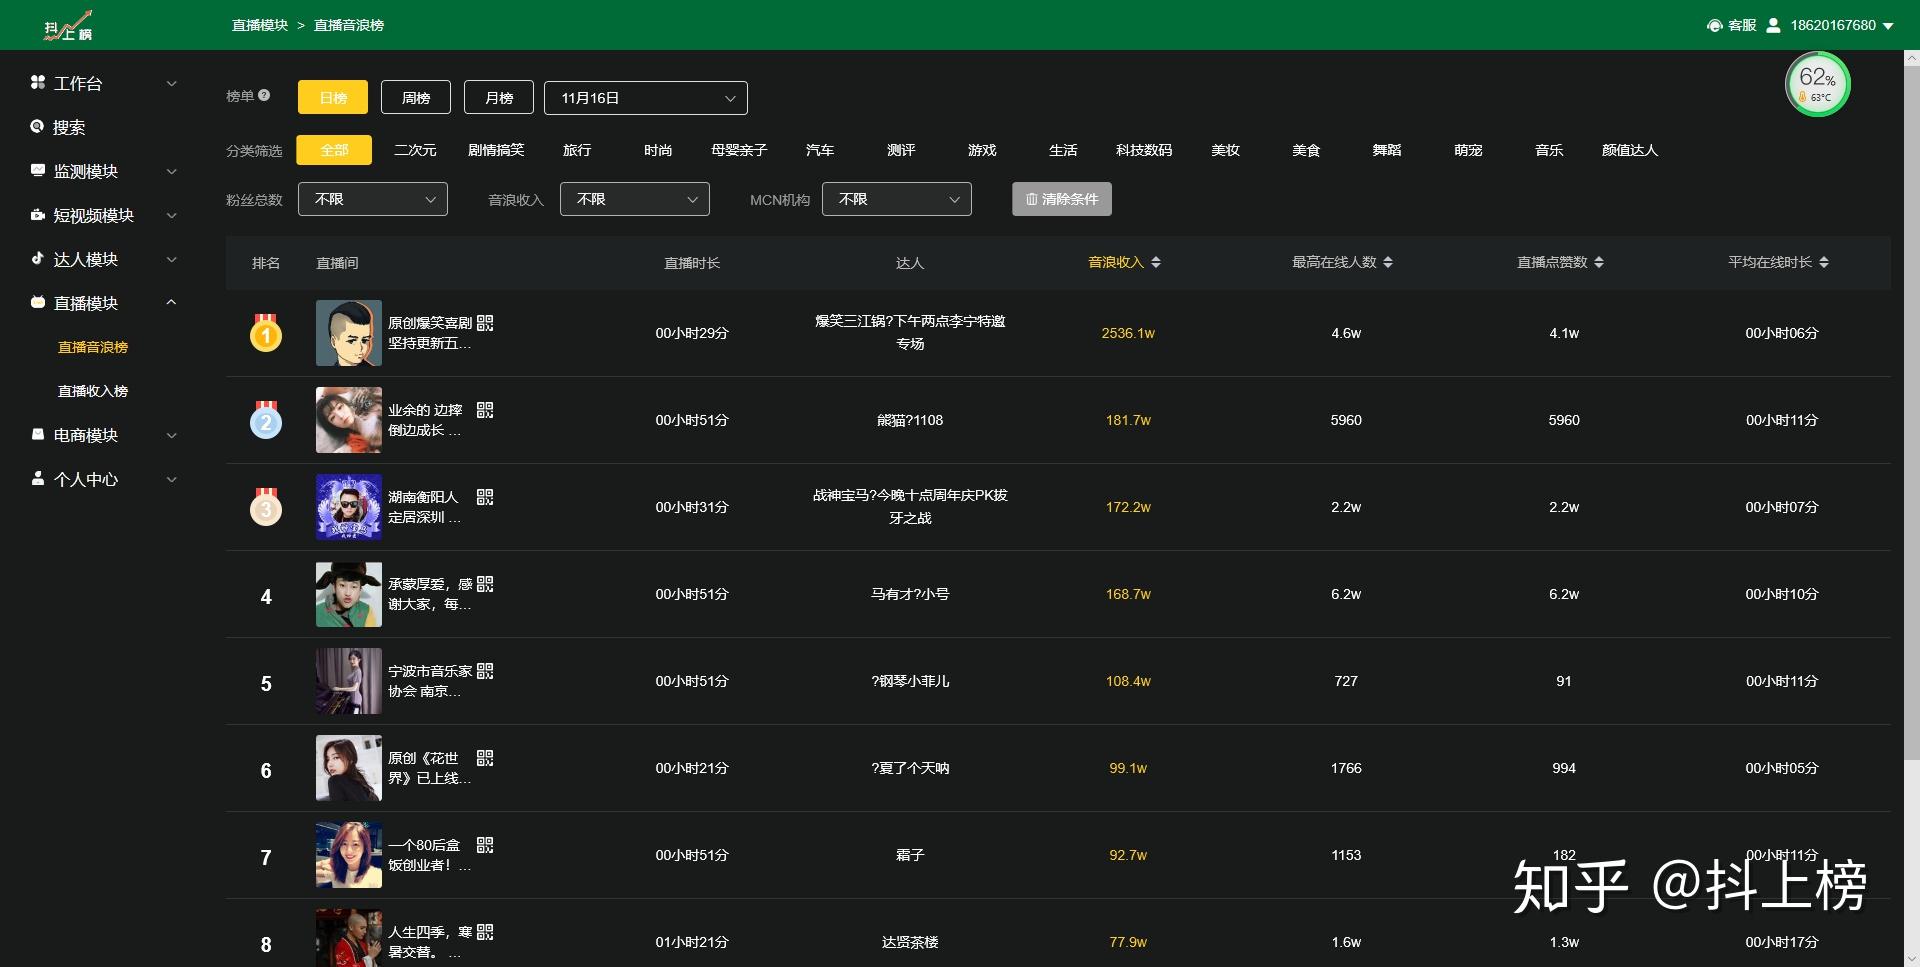
Task: Select 月榜 ranking period
Action: pos(499,97)
